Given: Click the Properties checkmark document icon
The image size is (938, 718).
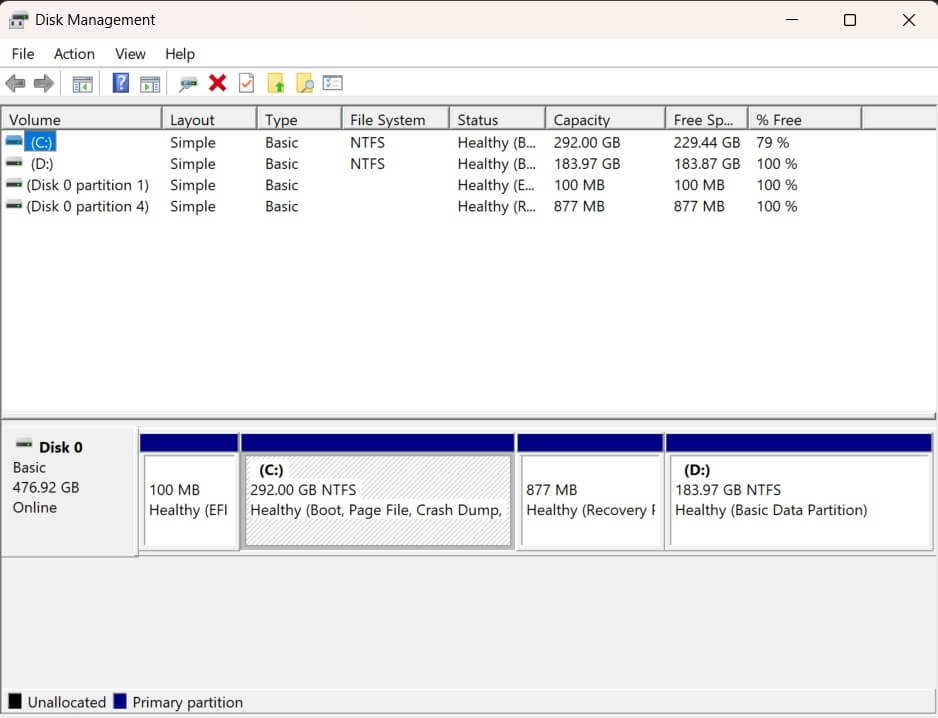Looking at the screenshot, I should 246,84.
